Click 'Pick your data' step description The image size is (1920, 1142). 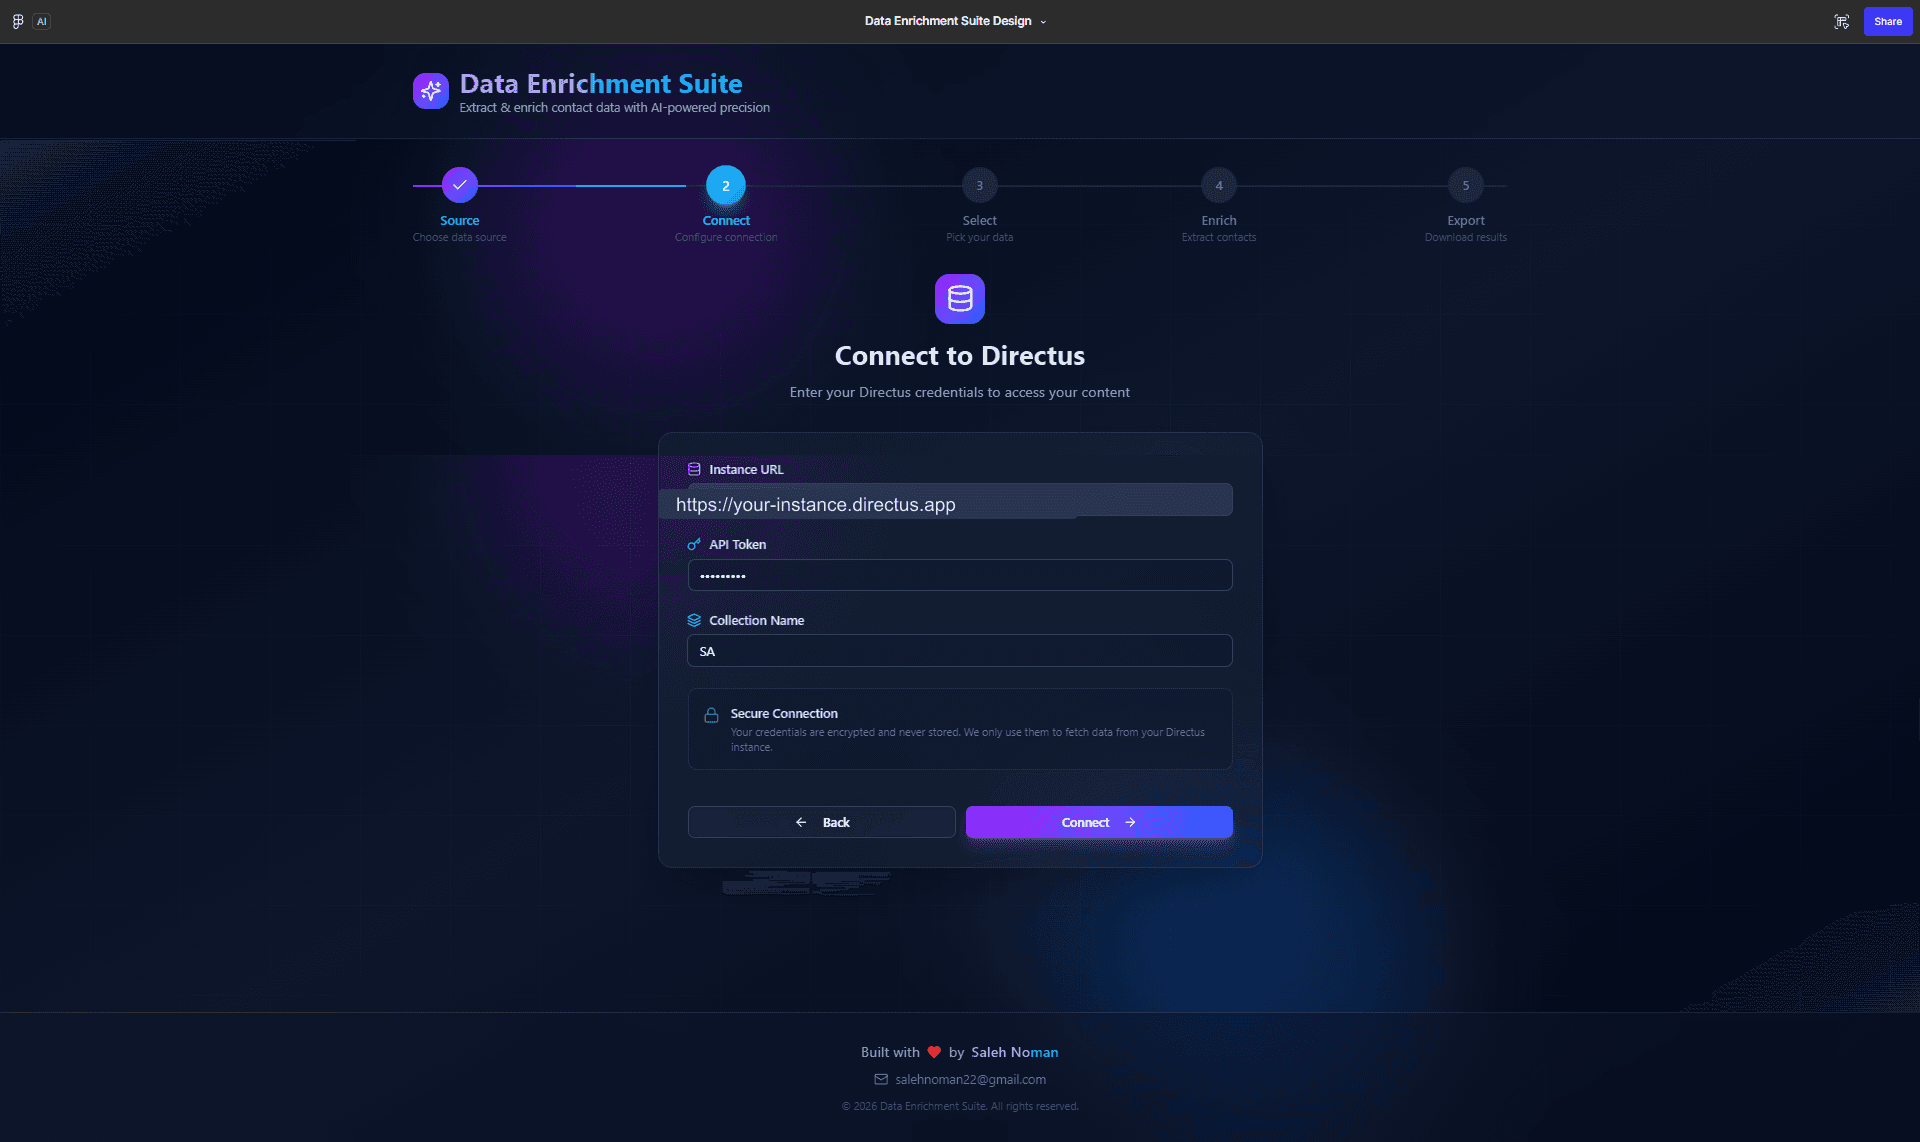(980, 237)
